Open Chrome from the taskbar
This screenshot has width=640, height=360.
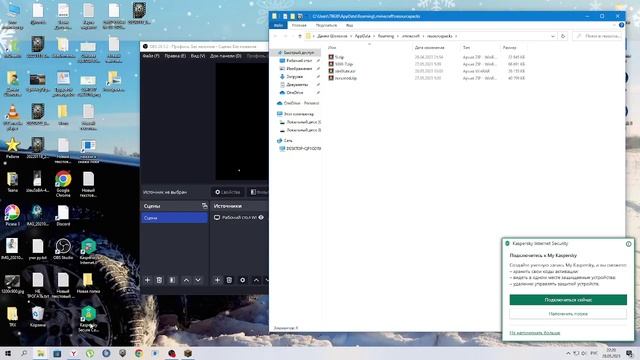(139, 353)
